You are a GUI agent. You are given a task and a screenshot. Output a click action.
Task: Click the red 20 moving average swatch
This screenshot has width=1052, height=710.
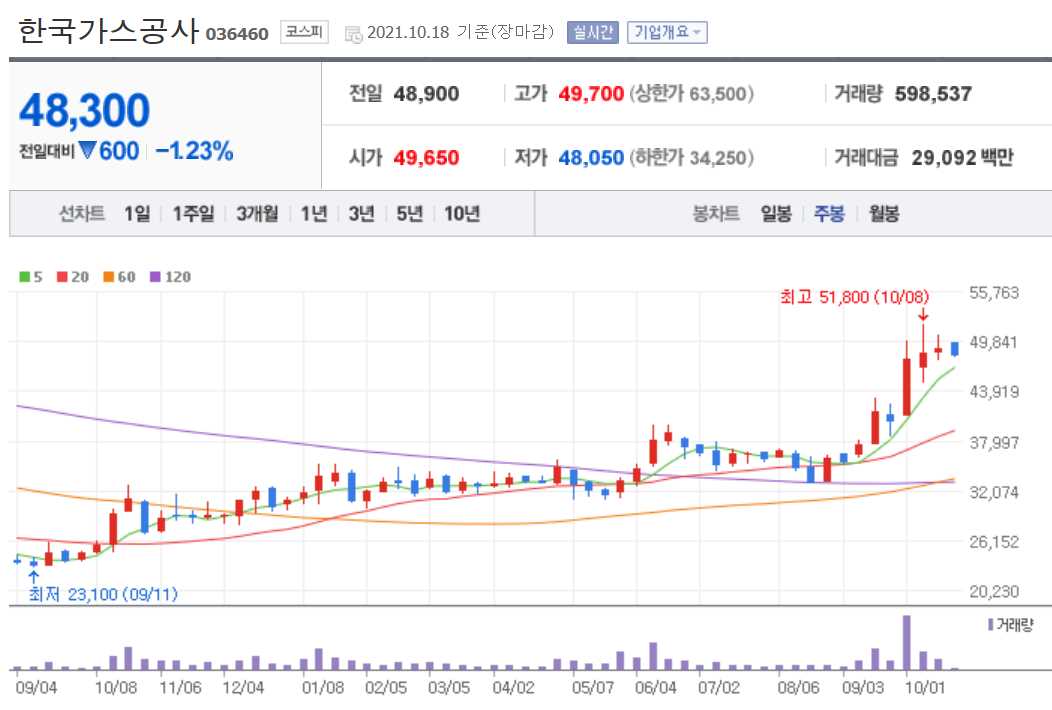(x=62, y=276)
